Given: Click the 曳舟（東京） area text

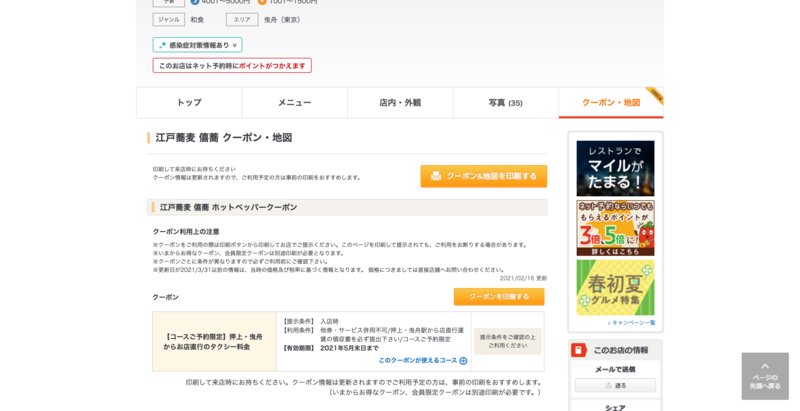Looking at the screenshot, I should [x=282, y=20].
